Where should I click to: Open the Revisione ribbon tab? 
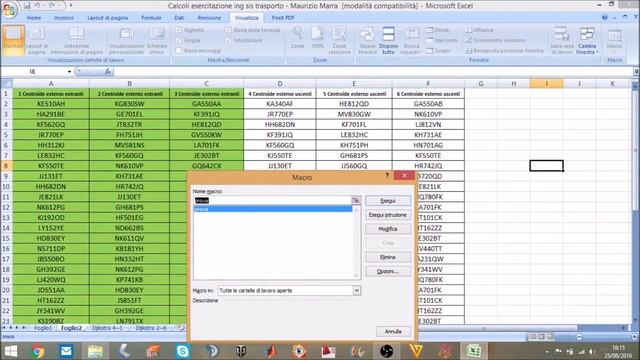[x=209, y=18]
